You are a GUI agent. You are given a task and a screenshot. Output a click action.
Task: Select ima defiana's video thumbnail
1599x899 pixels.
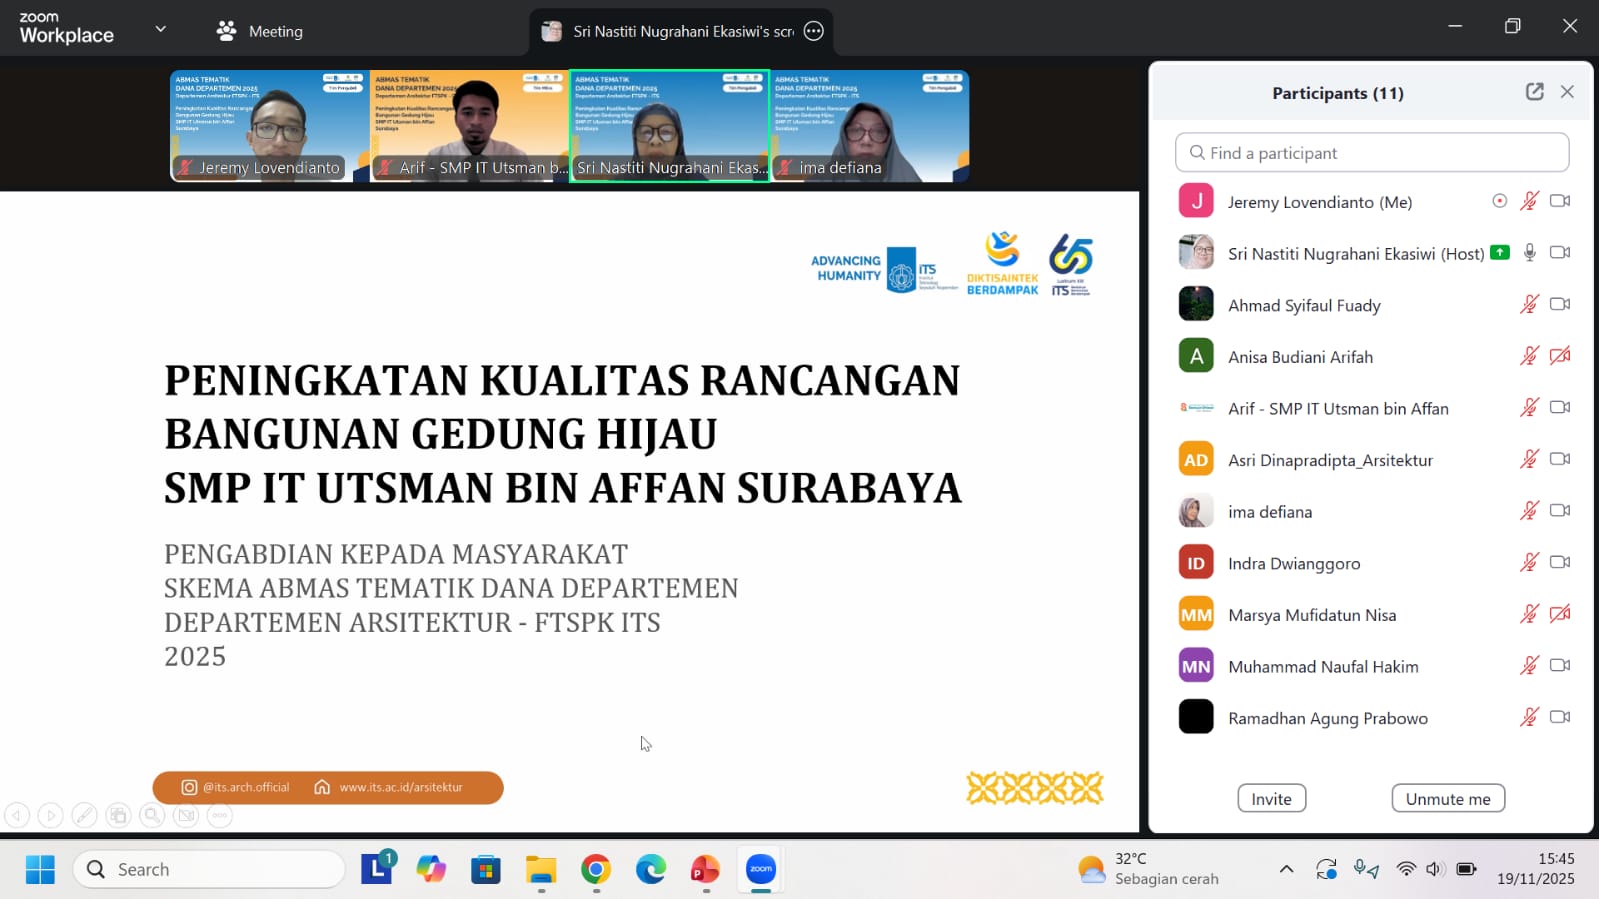tap(869, 126)
